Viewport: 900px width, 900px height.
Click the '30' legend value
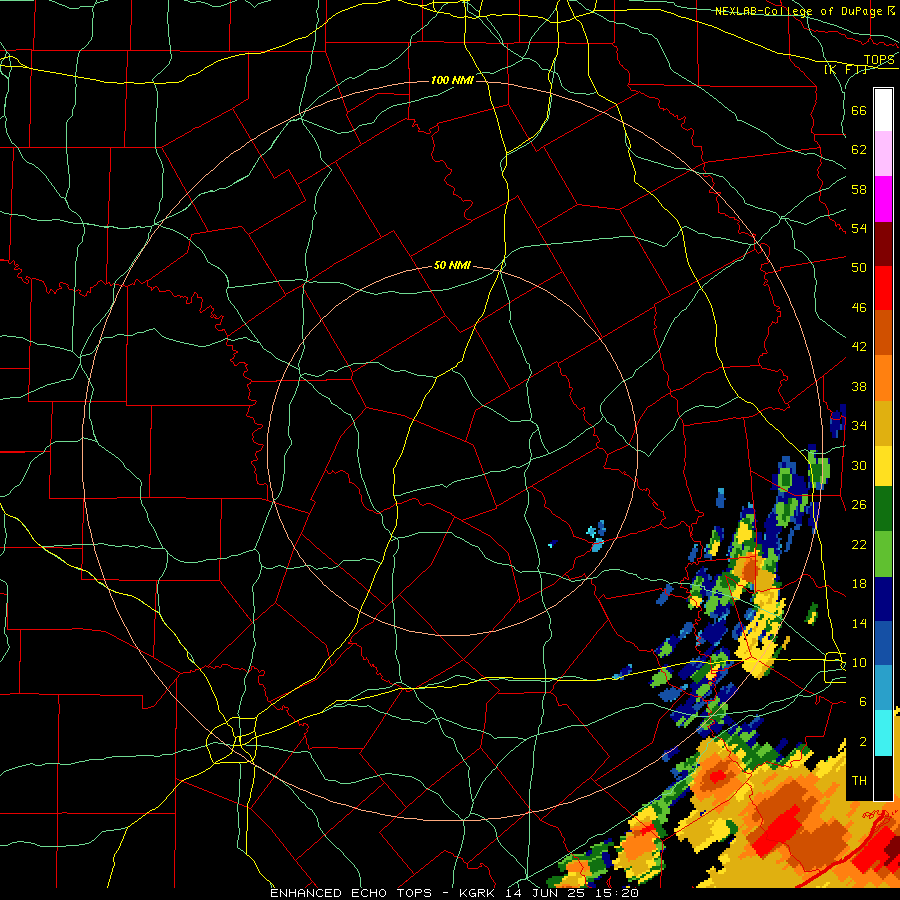click(x=859, y=465)
